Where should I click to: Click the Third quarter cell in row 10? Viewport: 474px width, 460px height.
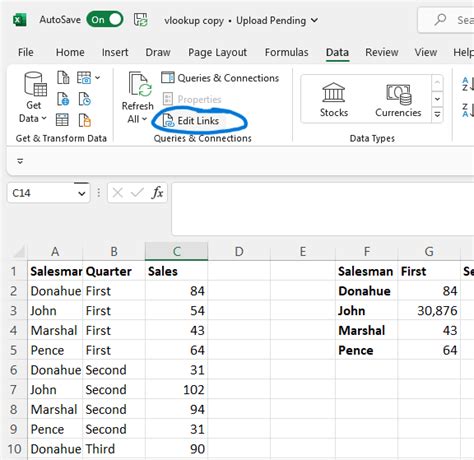tap(114, 449)
